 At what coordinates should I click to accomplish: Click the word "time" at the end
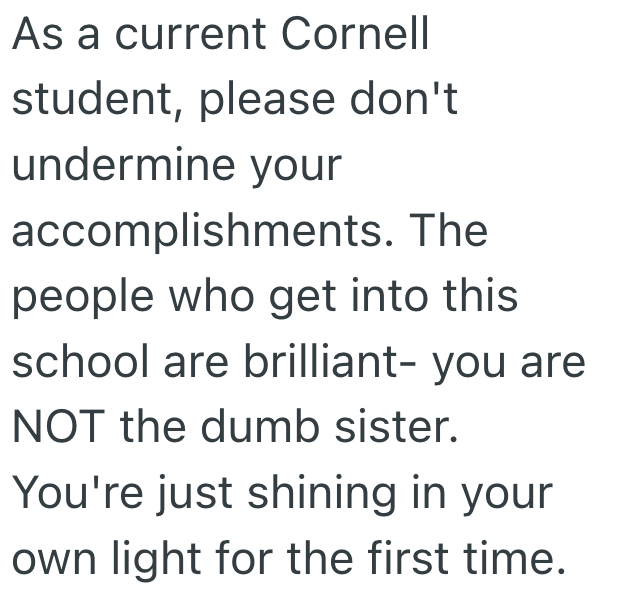tap(508, 558)
